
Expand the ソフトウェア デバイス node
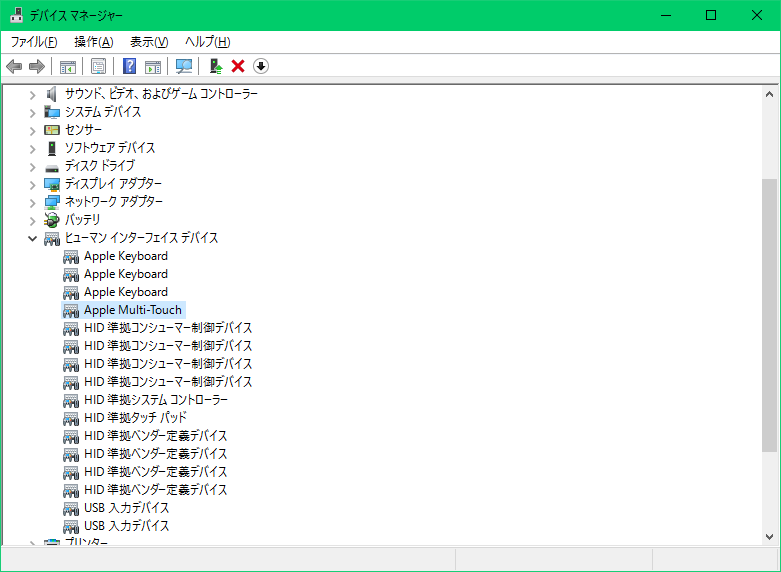tap(32, 148)
